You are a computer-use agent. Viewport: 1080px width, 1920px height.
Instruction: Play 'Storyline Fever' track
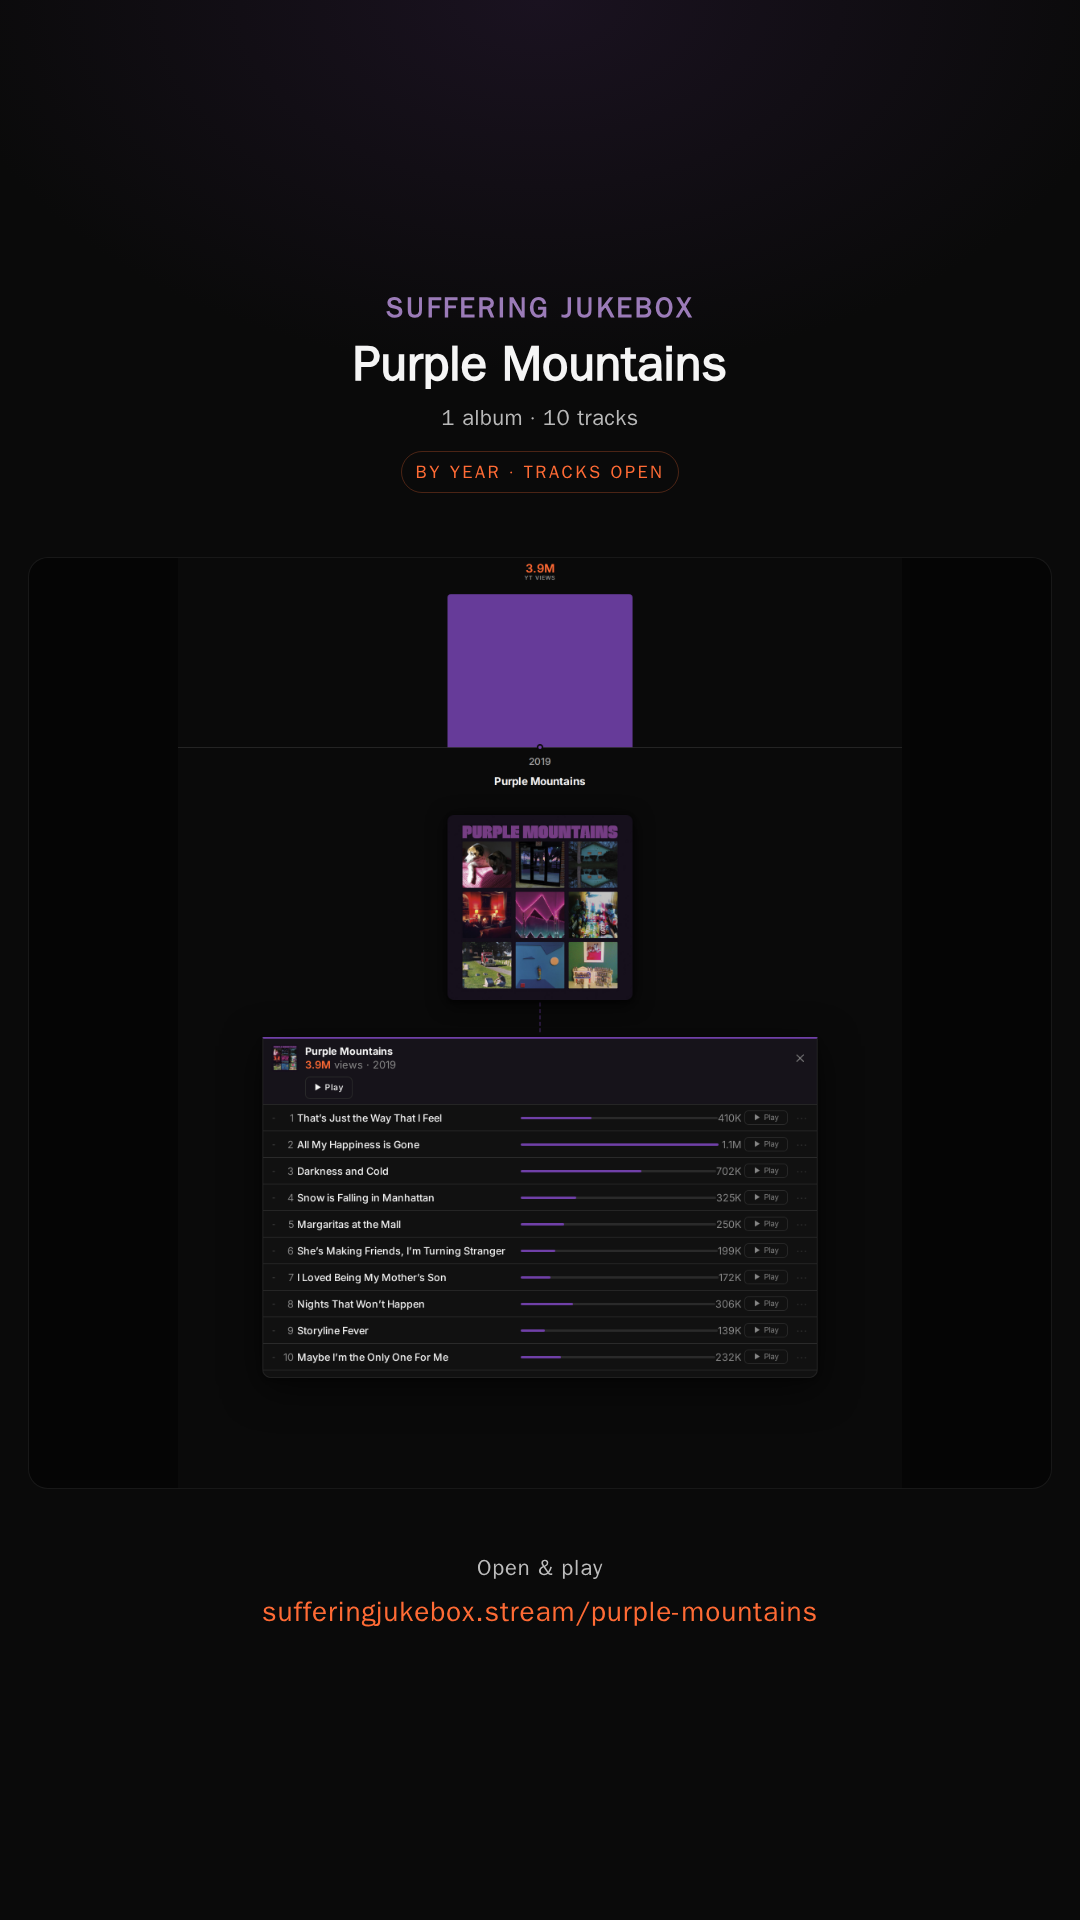766,1330
